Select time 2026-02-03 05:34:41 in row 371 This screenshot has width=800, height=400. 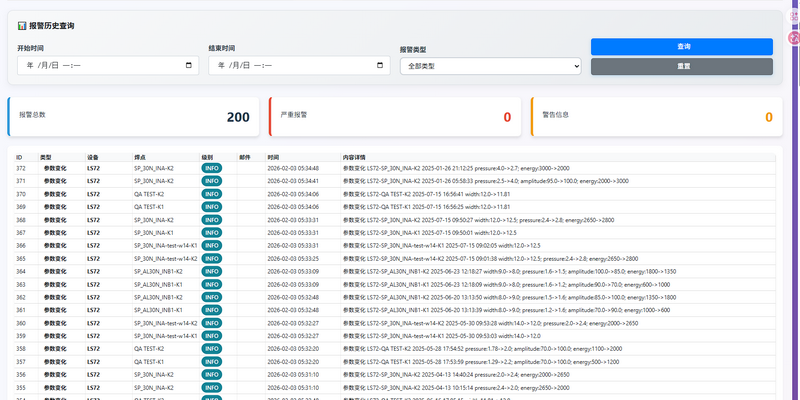point(293,181)
